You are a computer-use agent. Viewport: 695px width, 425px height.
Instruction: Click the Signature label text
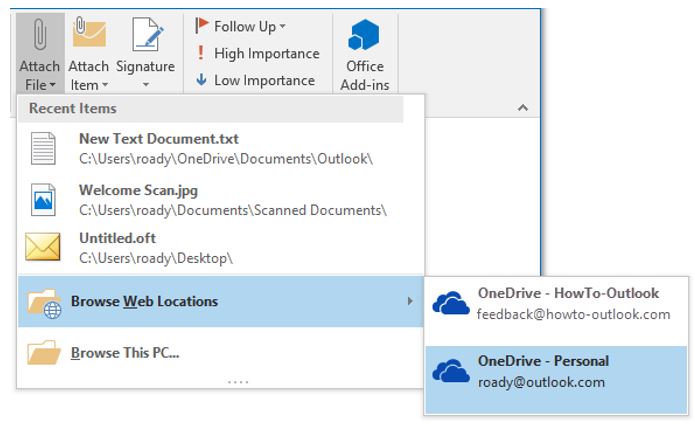[x=145, y=67]
